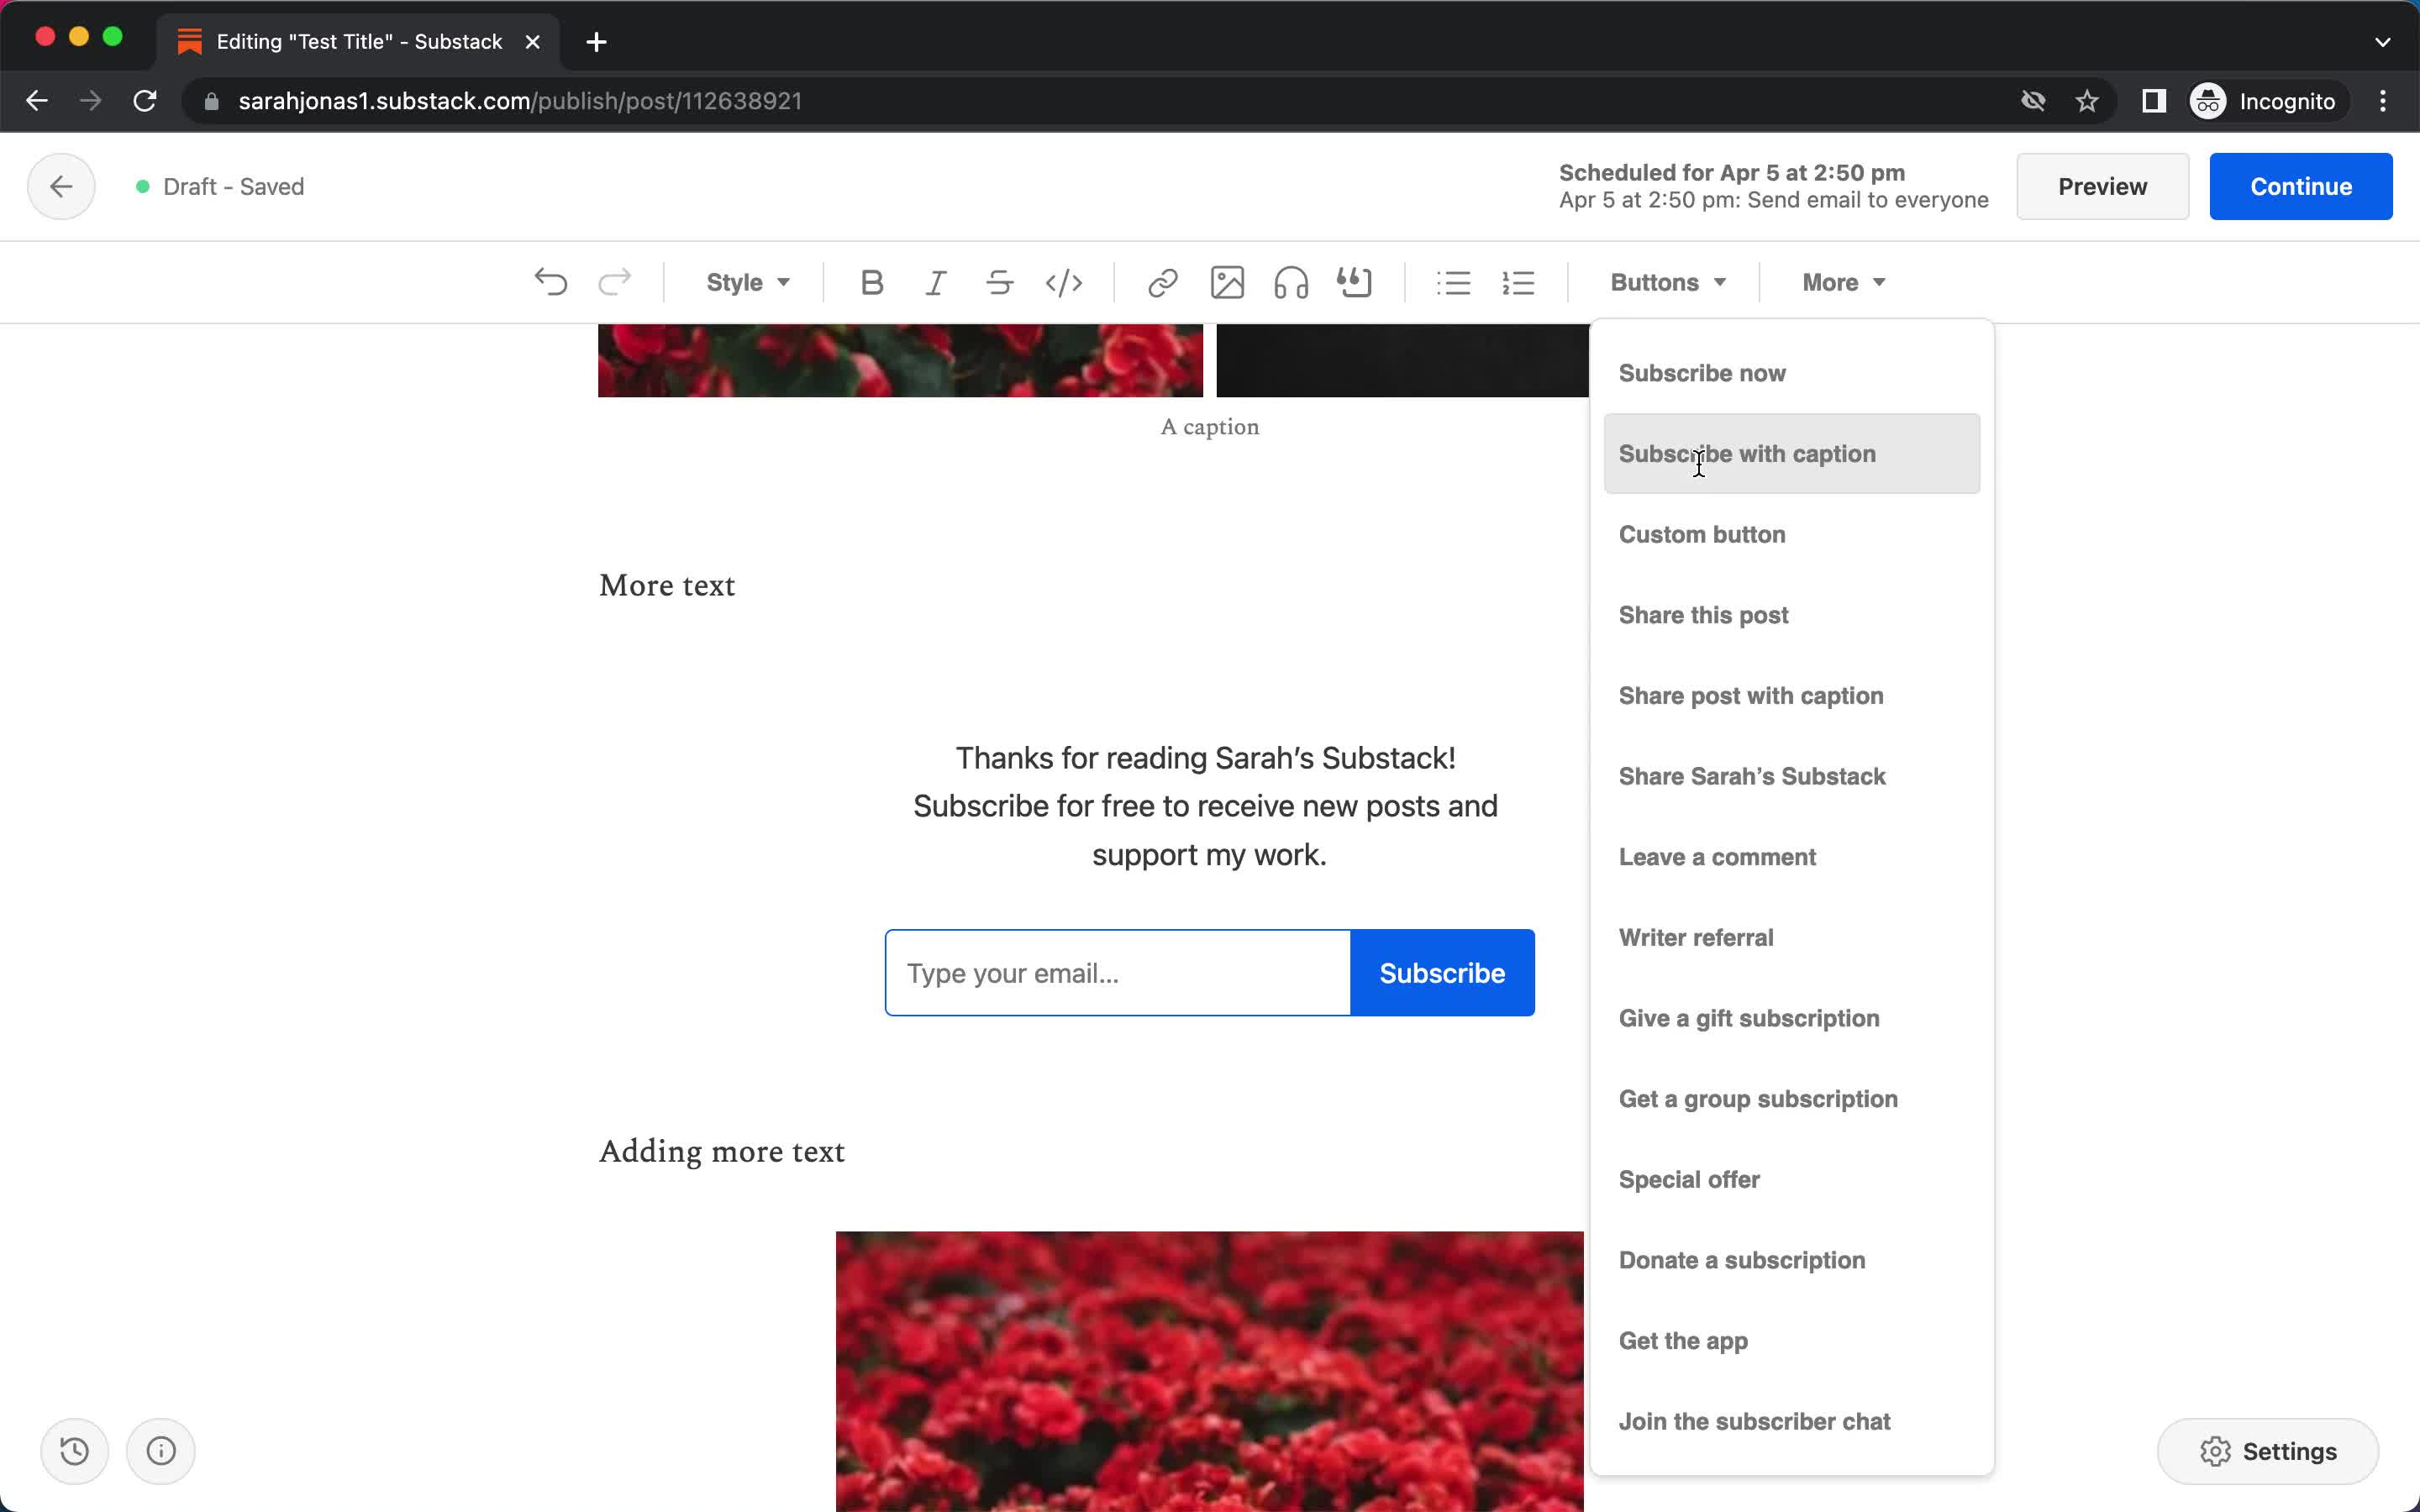Expand the Buttons dropdown menu
This screenshot has width=2420, height=1512.
pyautogui.click(x=1657, y=282)
